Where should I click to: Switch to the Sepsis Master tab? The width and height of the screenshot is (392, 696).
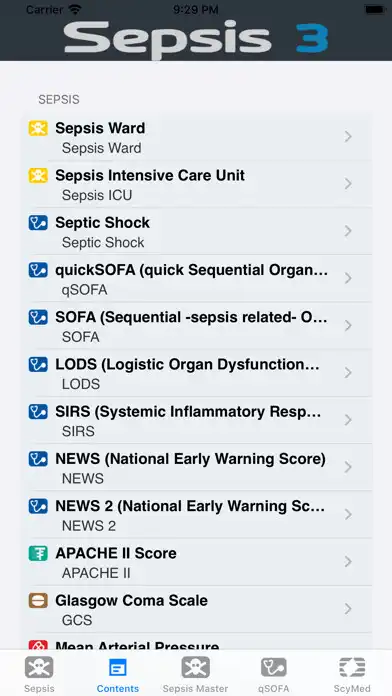[x=195, y=675]
